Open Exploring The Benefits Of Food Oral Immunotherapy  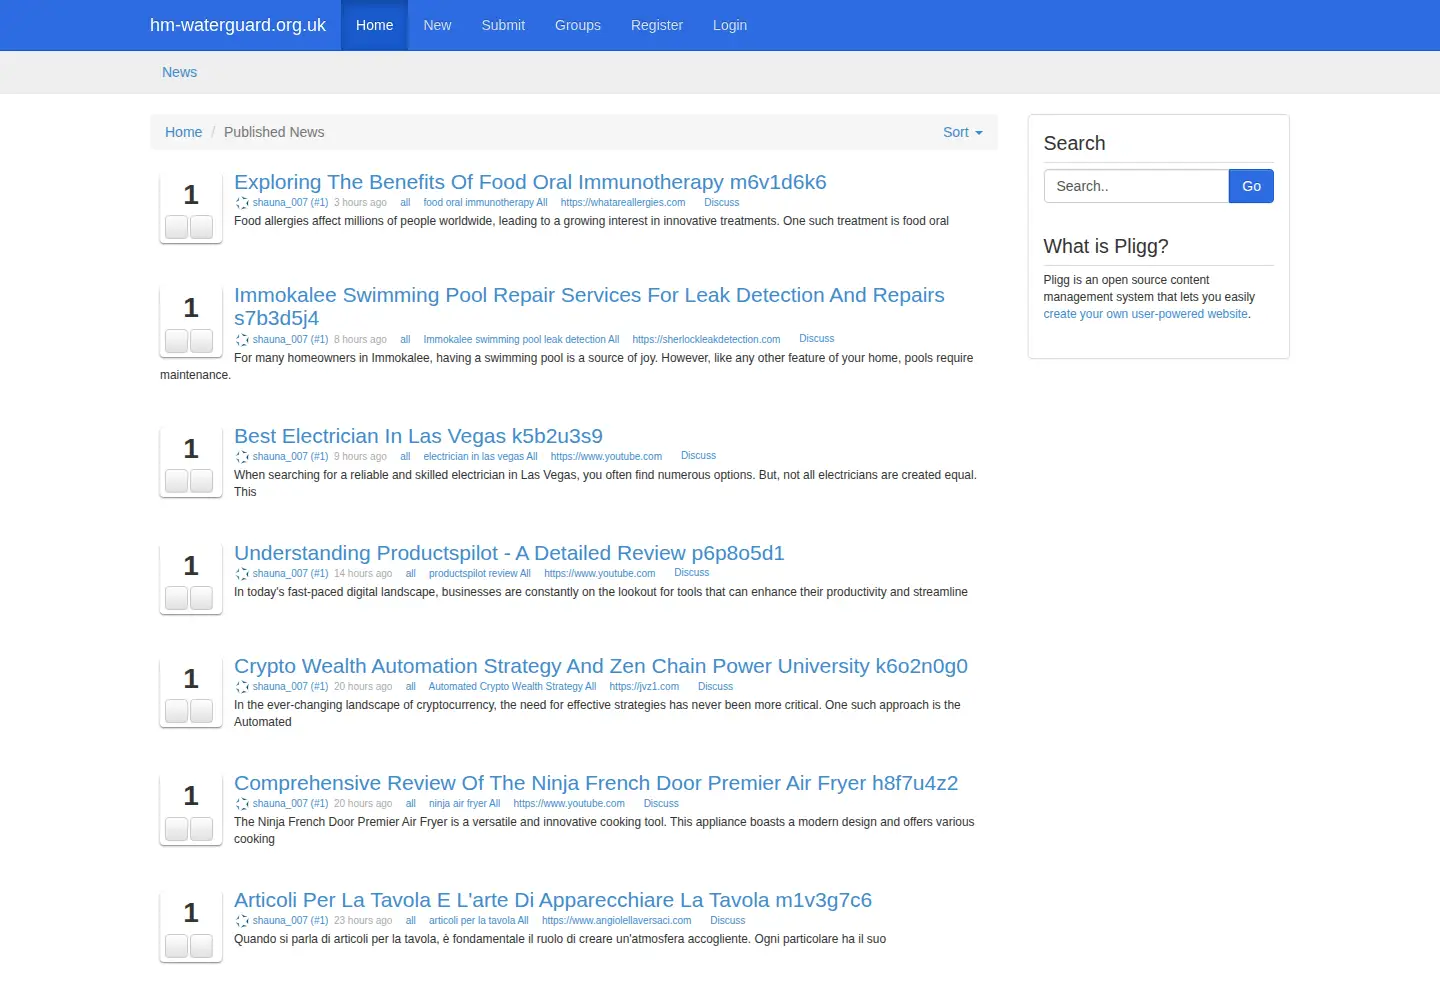[530, 182]
